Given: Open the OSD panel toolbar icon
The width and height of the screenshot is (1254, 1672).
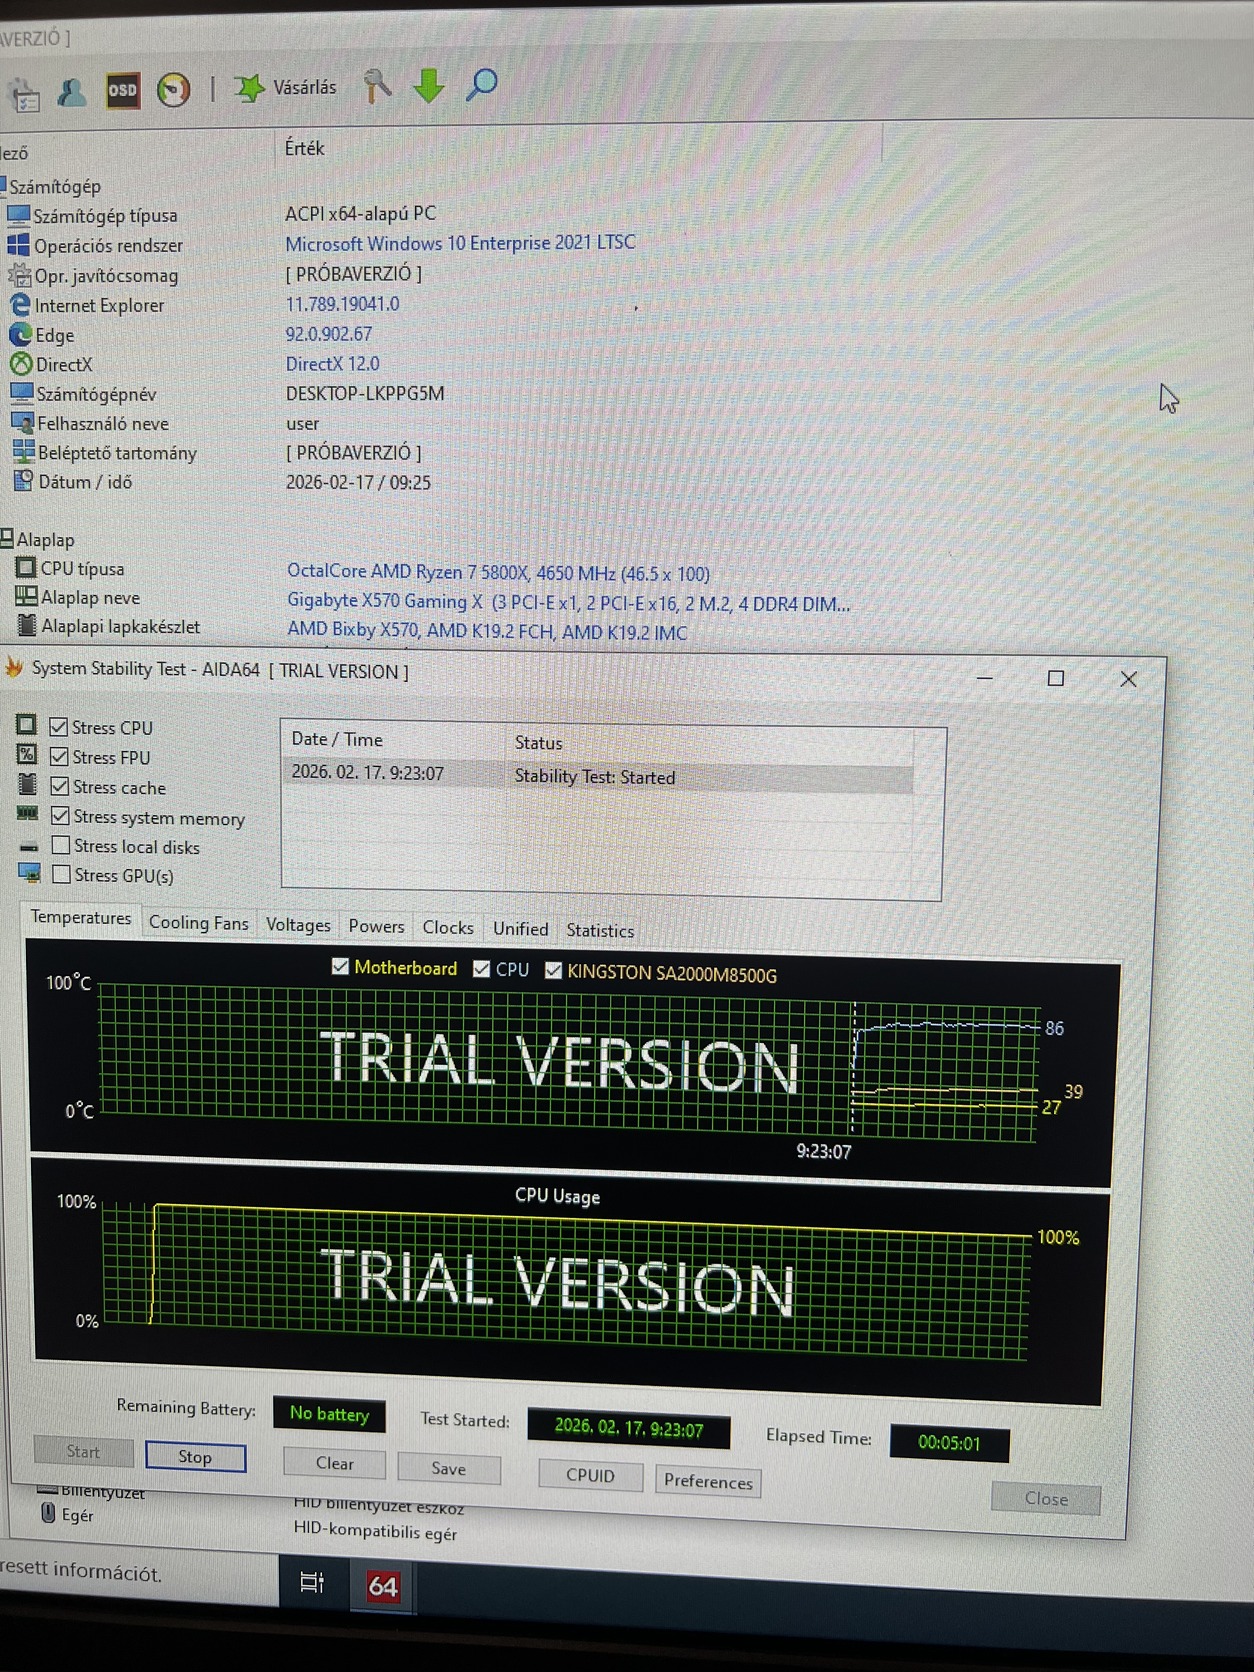Looking at the screenshot, I should point(123,91).
